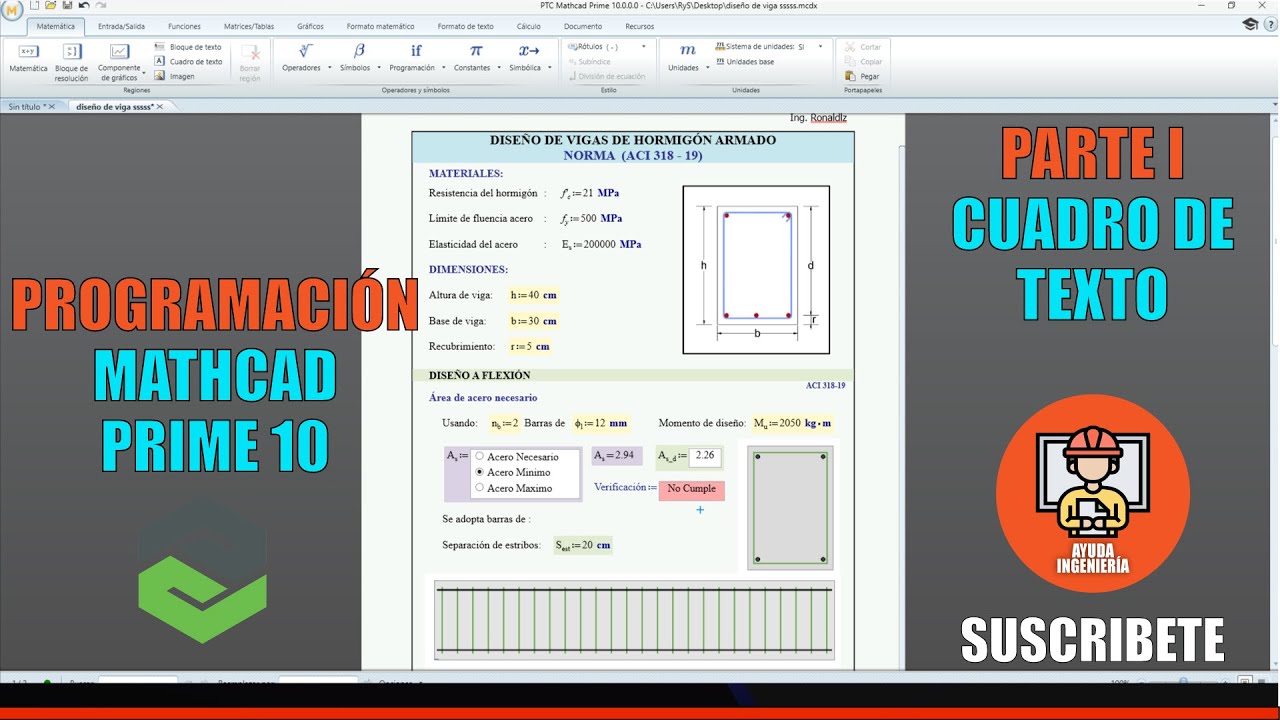Select the Acero Necesario radio option
The image size is (1280, 720).
tap(479, 456)
